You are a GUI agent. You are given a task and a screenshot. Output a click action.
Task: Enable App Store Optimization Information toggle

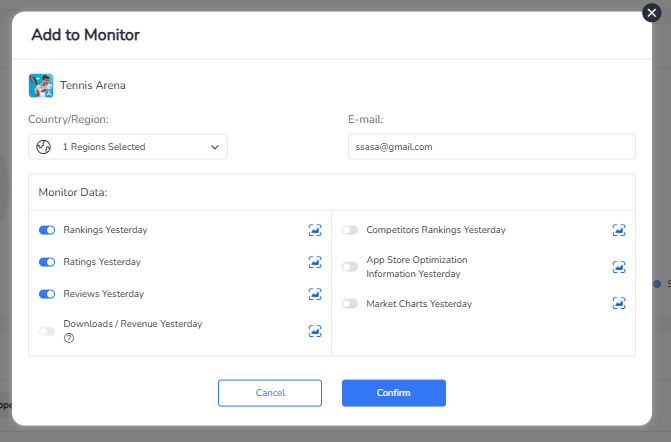point(350,267)
